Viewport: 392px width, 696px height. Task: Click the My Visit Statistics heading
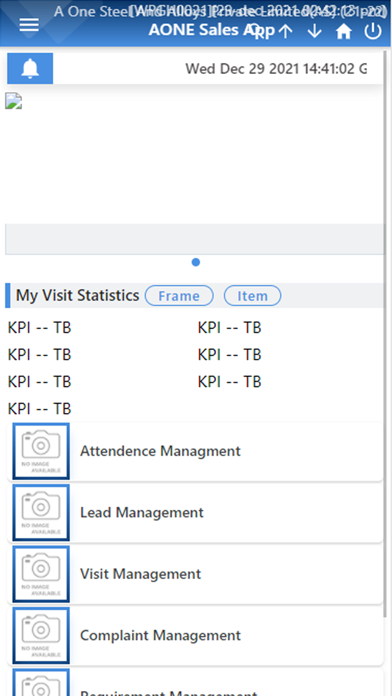click(x=78, y=295)
